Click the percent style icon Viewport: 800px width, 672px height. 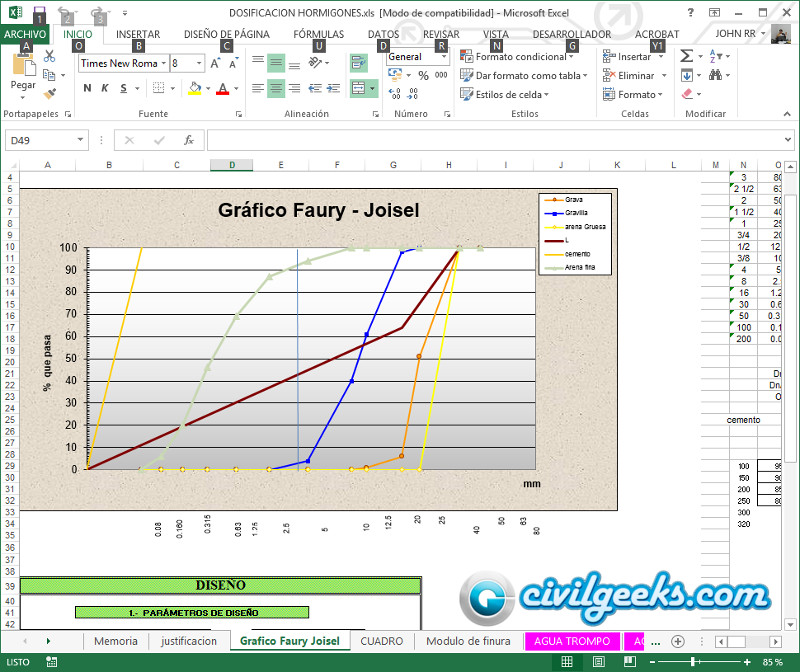[x=422, y=75]
